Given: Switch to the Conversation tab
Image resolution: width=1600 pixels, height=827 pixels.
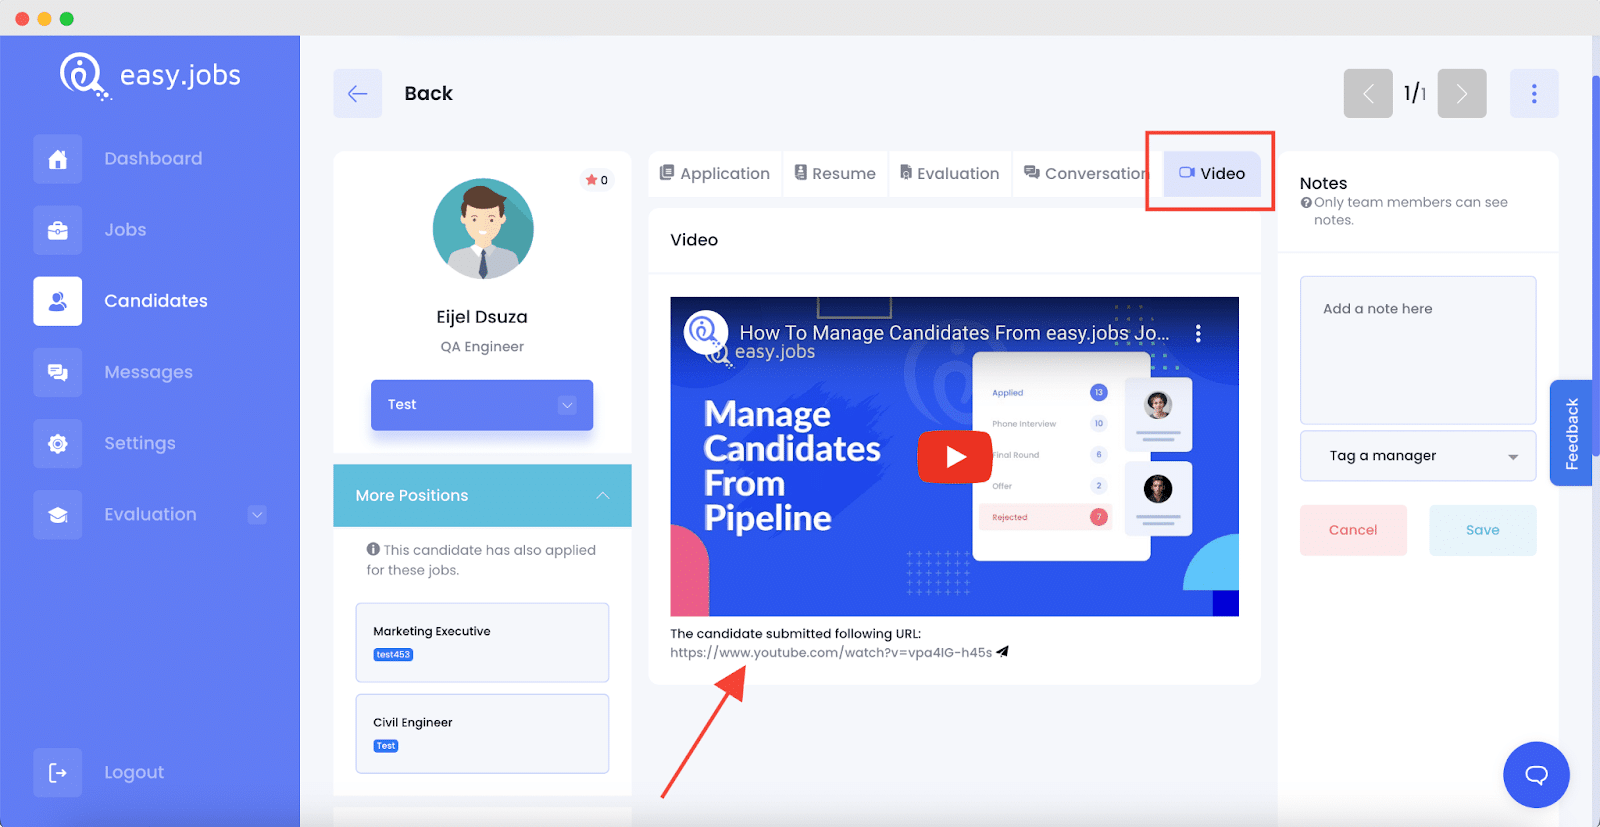Looking at the screenshot, I should click(1086, 174).
